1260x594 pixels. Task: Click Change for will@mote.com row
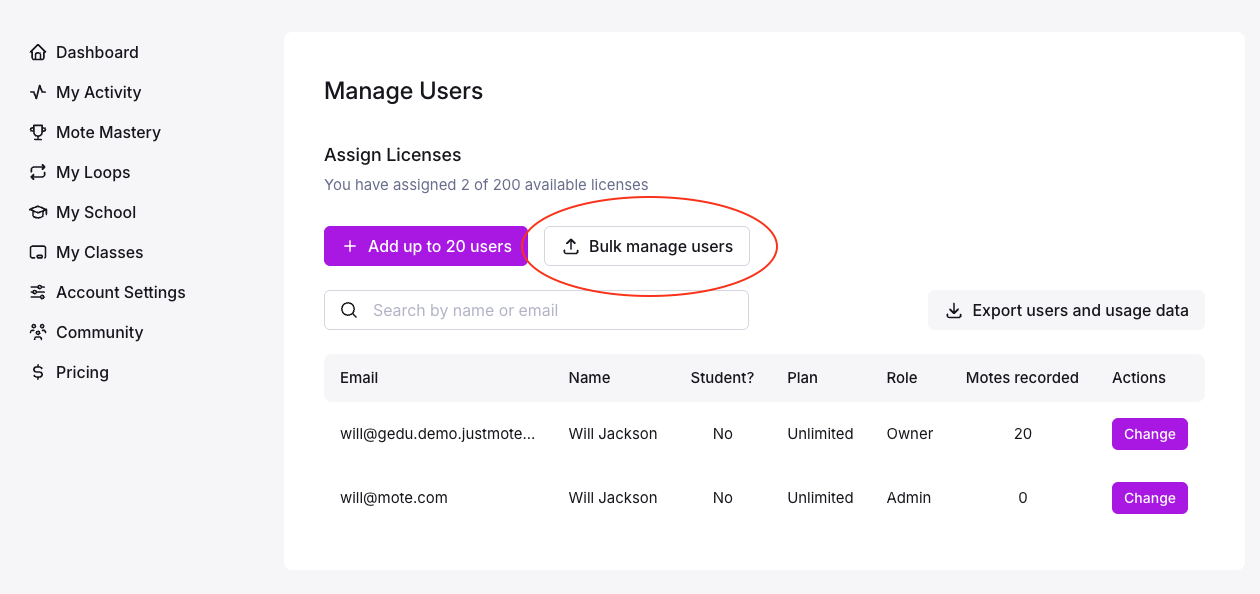tap(1150, 498)
